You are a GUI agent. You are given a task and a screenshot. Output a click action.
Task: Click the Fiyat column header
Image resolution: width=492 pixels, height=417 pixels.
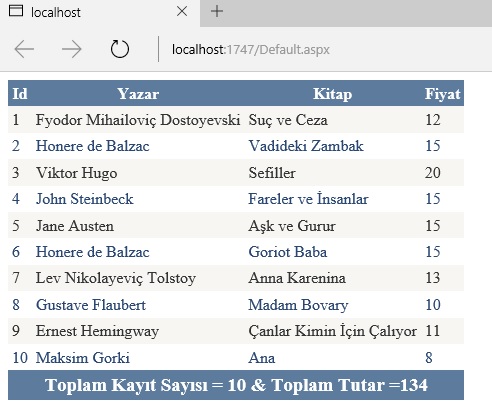point(443,94)
